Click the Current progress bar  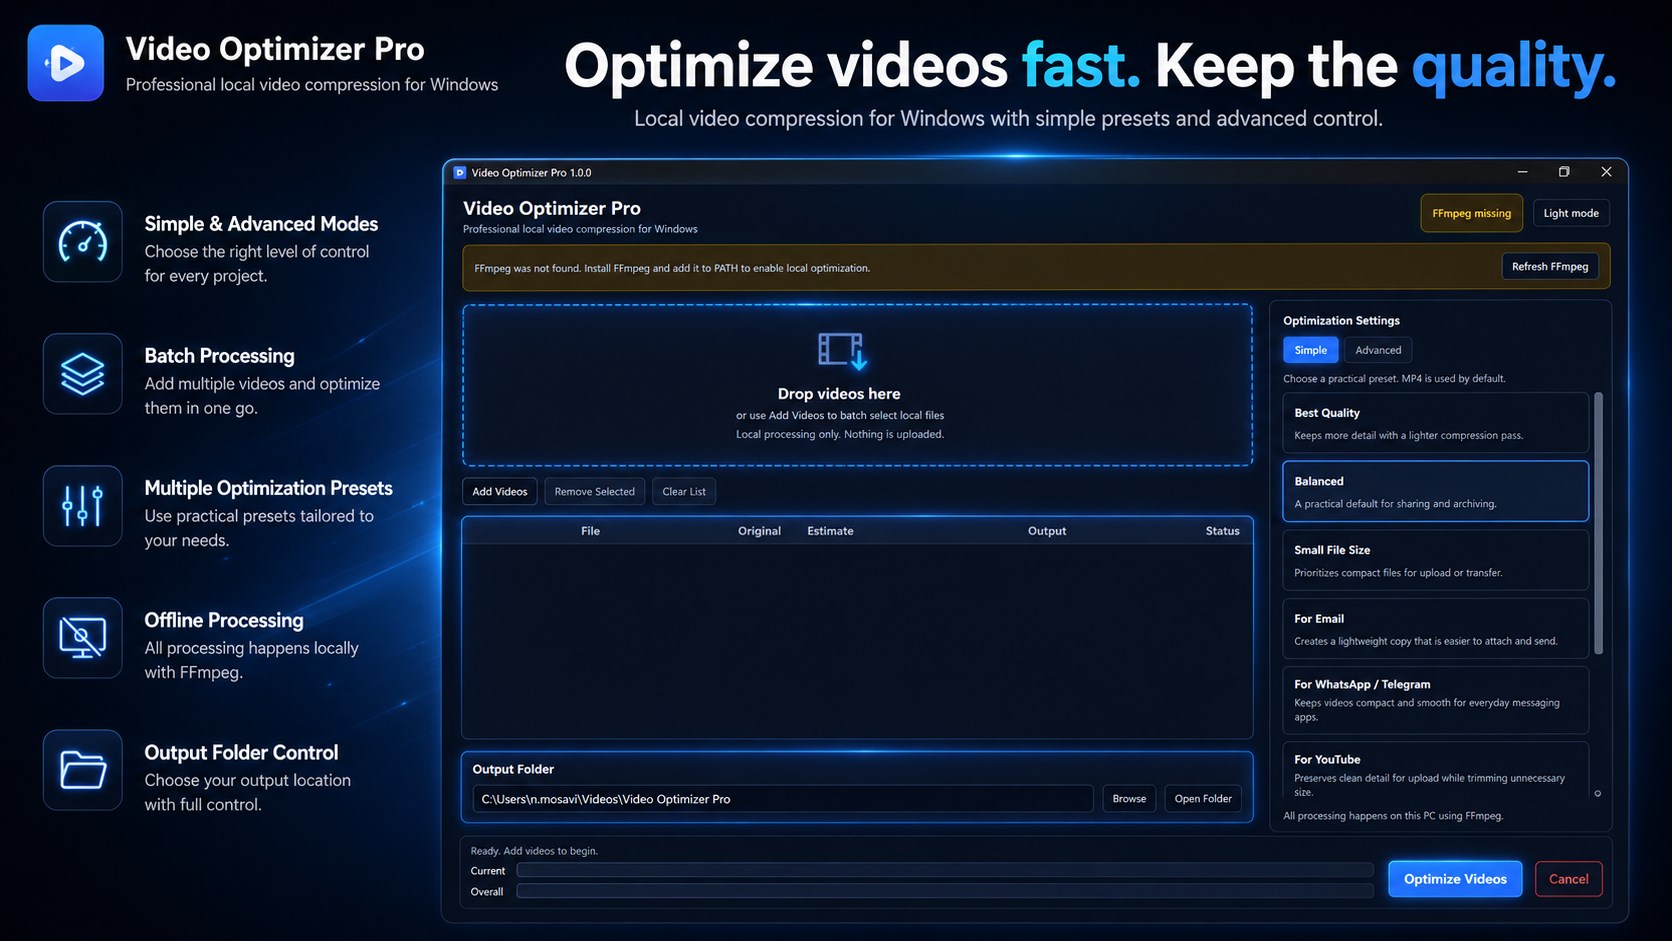945,871
